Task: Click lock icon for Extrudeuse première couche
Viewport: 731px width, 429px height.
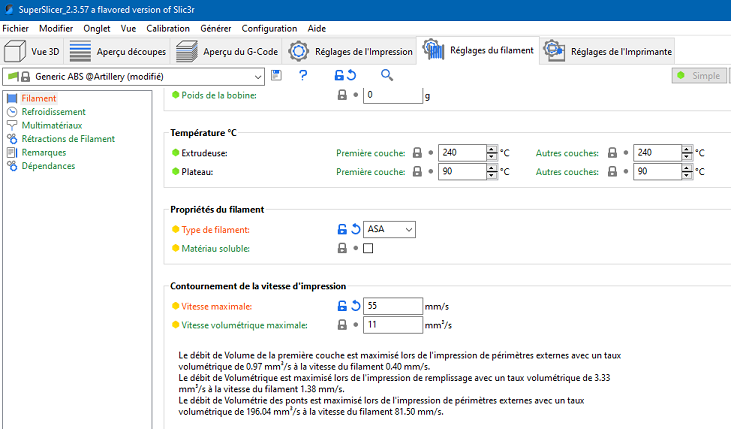Action: [417, 153]
